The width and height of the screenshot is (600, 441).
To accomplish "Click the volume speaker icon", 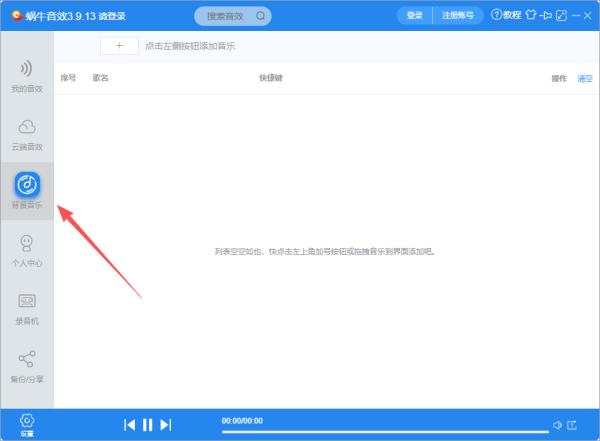I will tap(558, 425).
